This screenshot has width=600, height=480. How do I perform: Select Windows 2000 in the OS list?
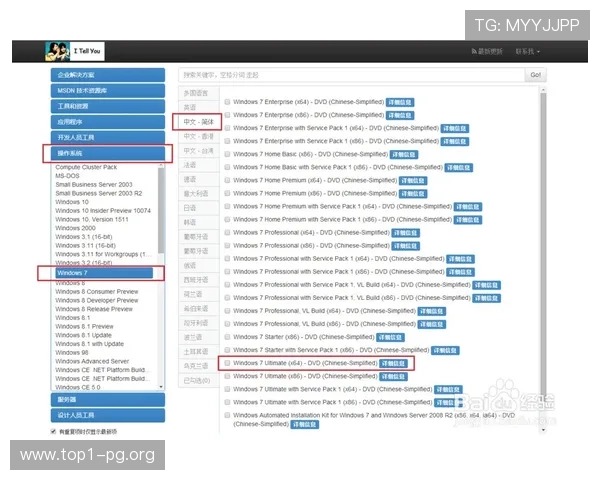pyautogui.click(x=75, y=228)
